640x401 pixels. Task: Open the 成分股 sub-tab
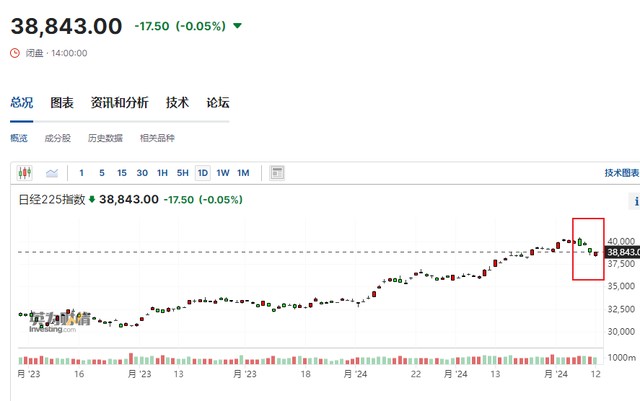[58, 138]
